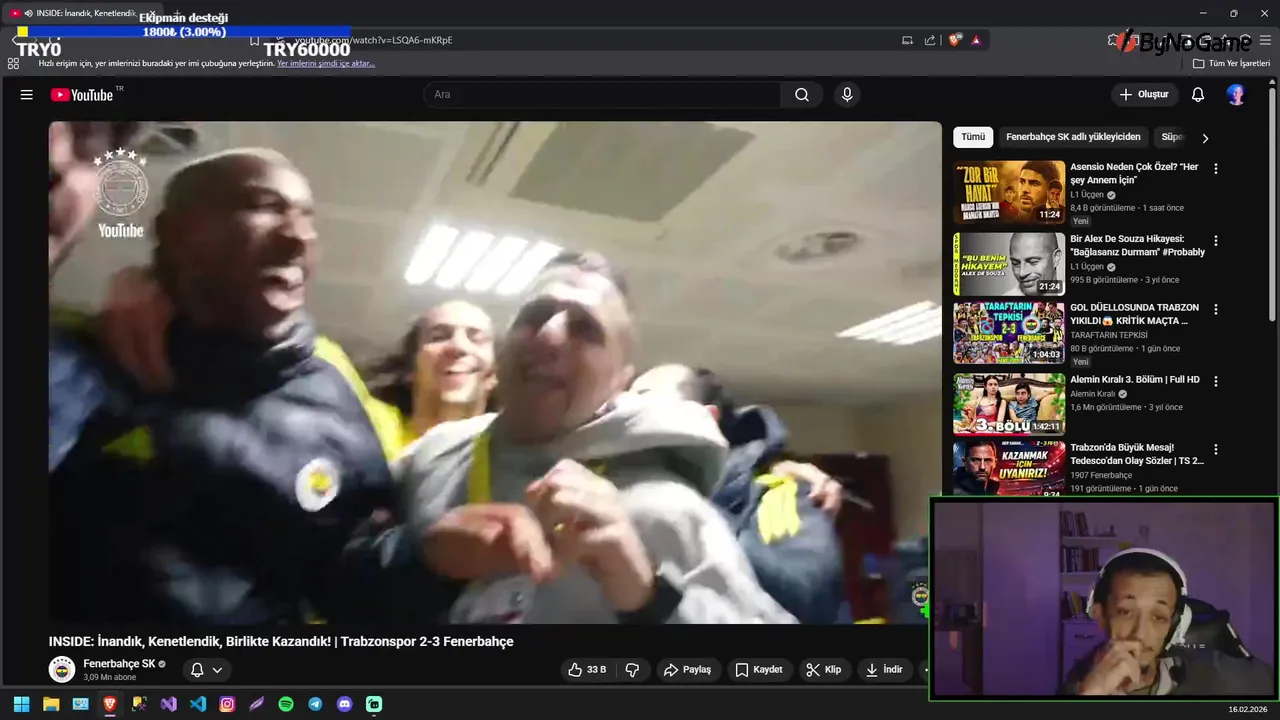Open Tüm Yer İşaretleri bookmarks folder
The width and height of the screenshot is (1280, 720).
point(1231,63)
